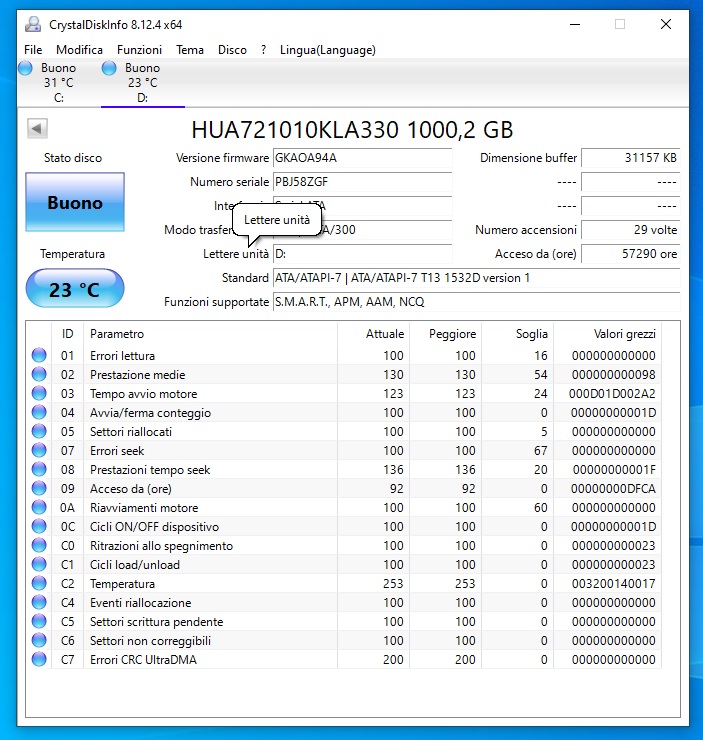Click the CrystalDiskInfo app icon in title bar
Screen dimensions: 703x740
coord(33,25)
